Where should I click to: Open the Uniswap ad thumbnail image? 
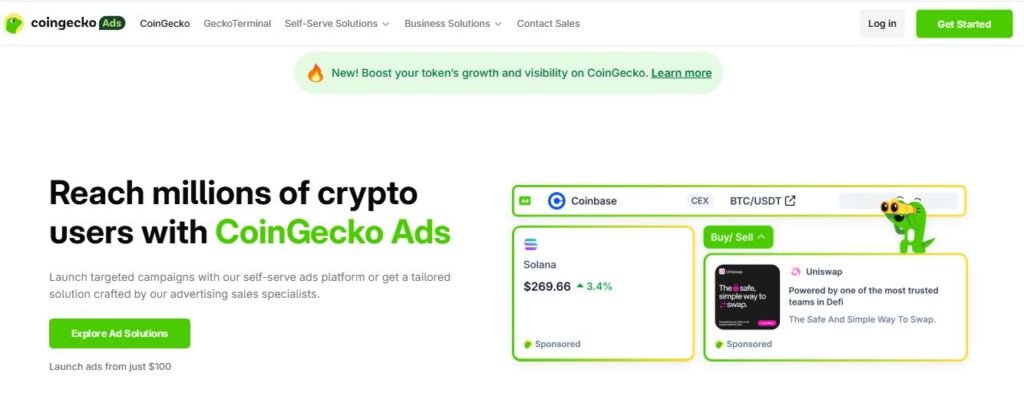747,296
